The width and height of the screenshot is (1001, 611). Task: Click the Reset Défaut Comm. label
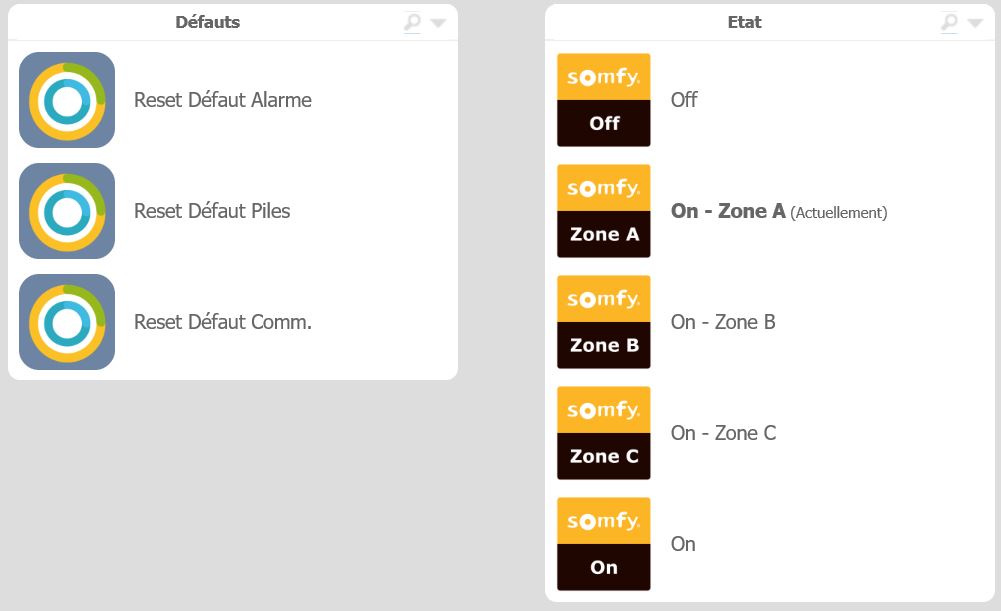tap(223, 322)
